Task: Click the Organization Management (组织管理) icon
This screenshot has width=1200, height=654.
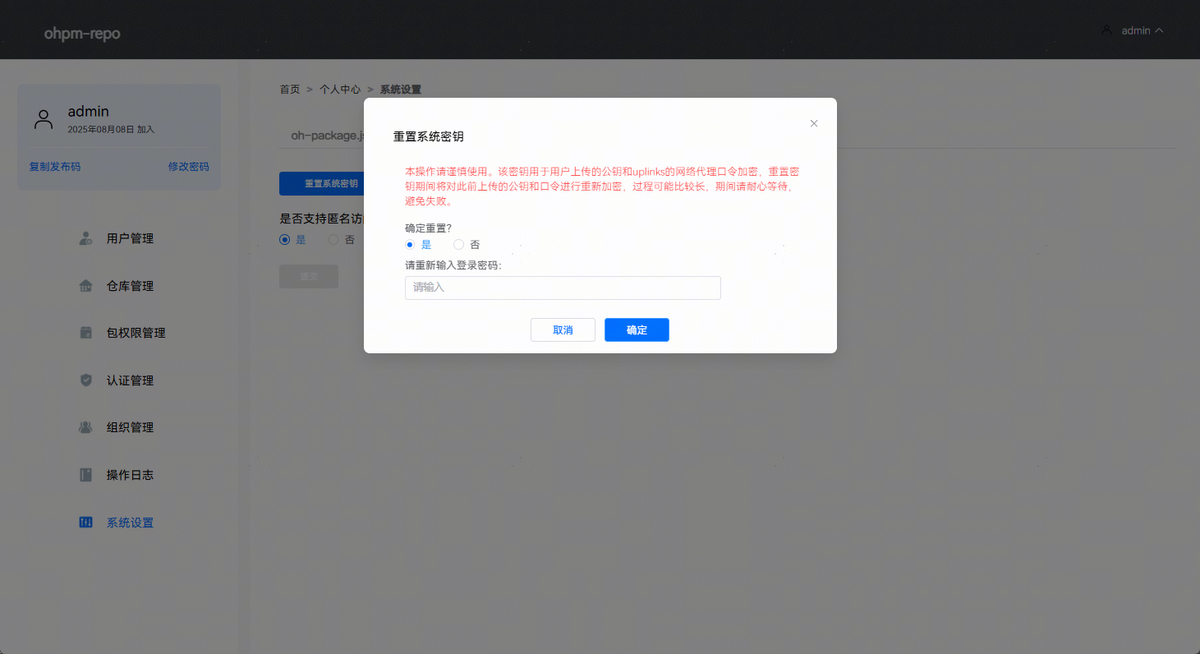Action: (x=86, y=427)
